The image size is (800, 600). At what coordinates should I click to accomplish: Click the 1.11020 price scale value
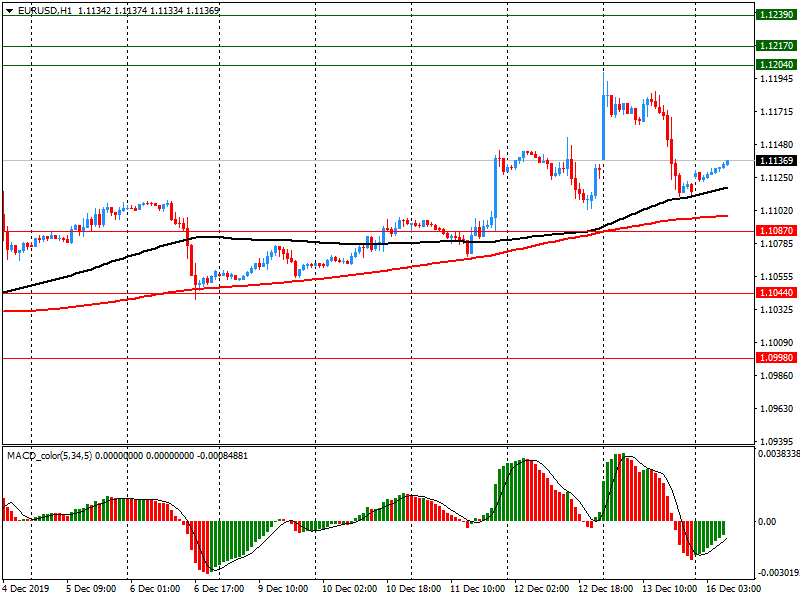777,211
